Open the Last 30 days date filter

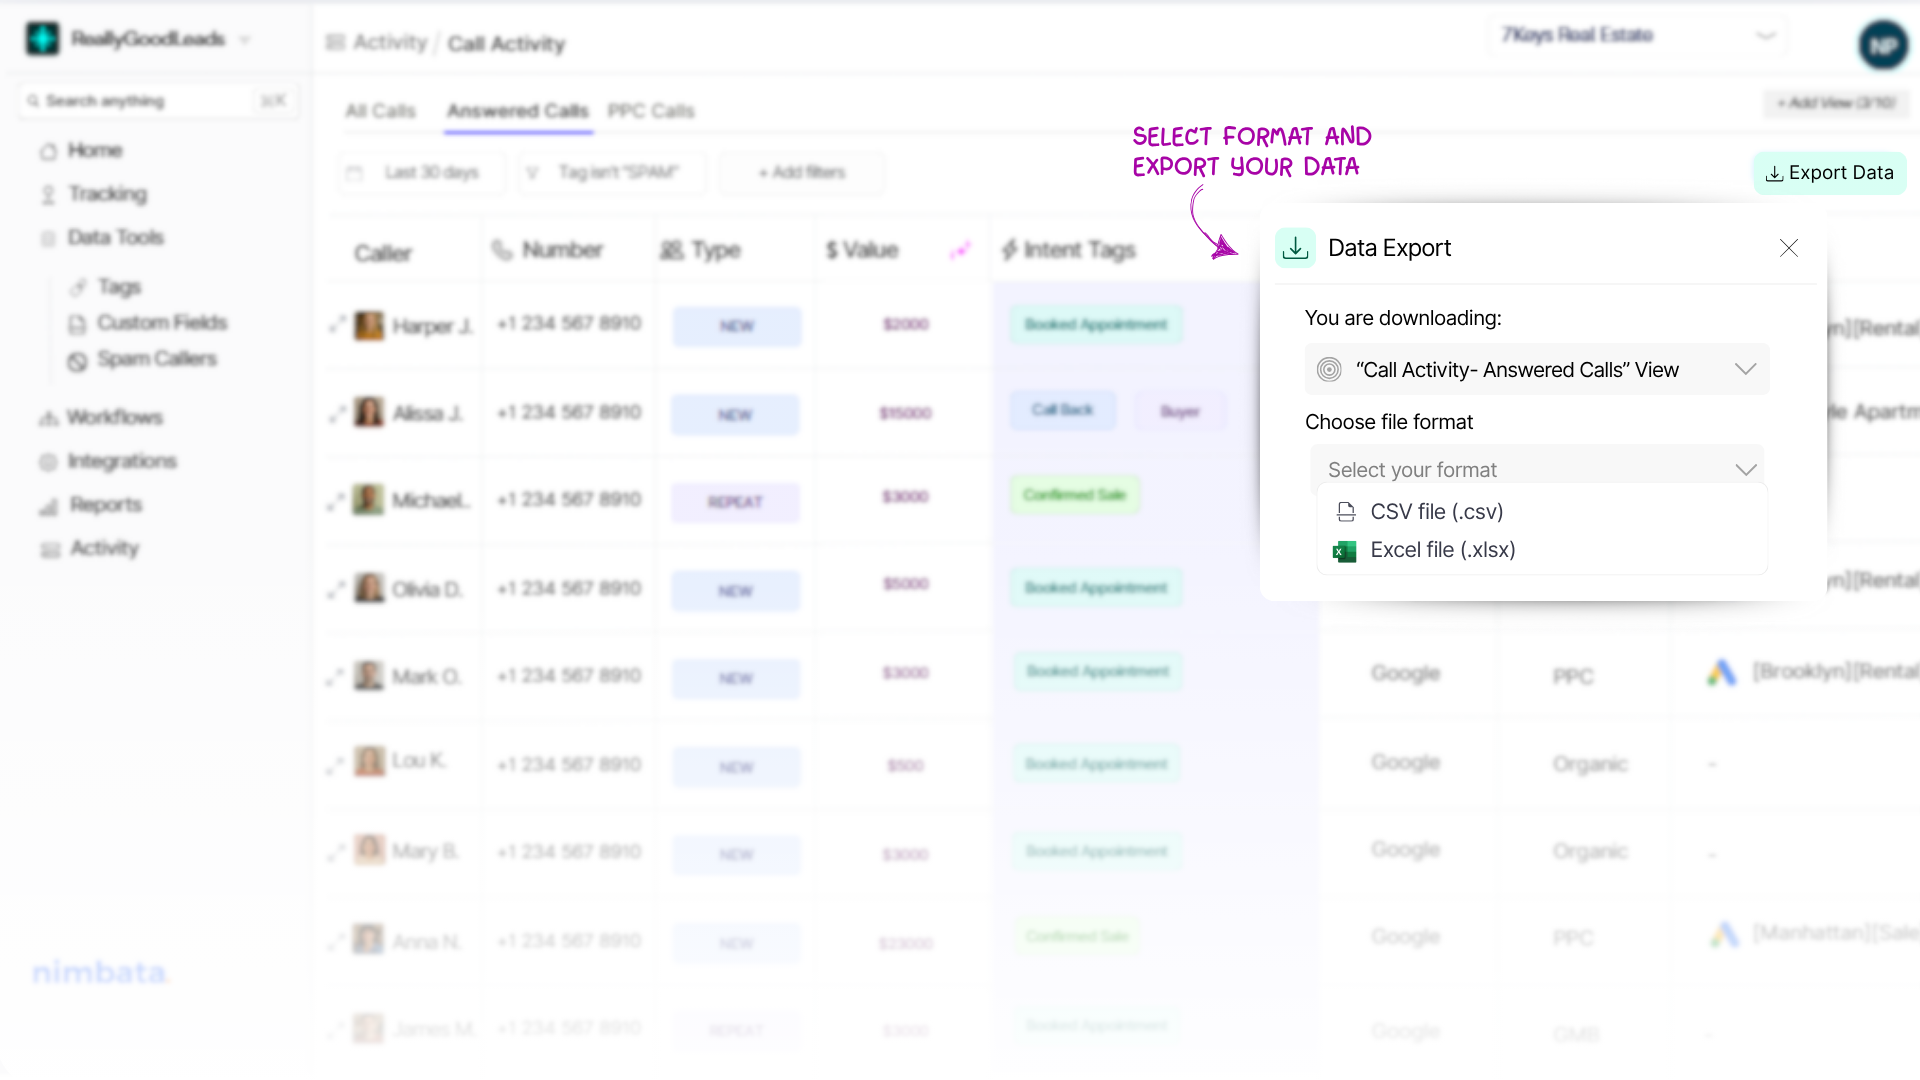(421, 173)
